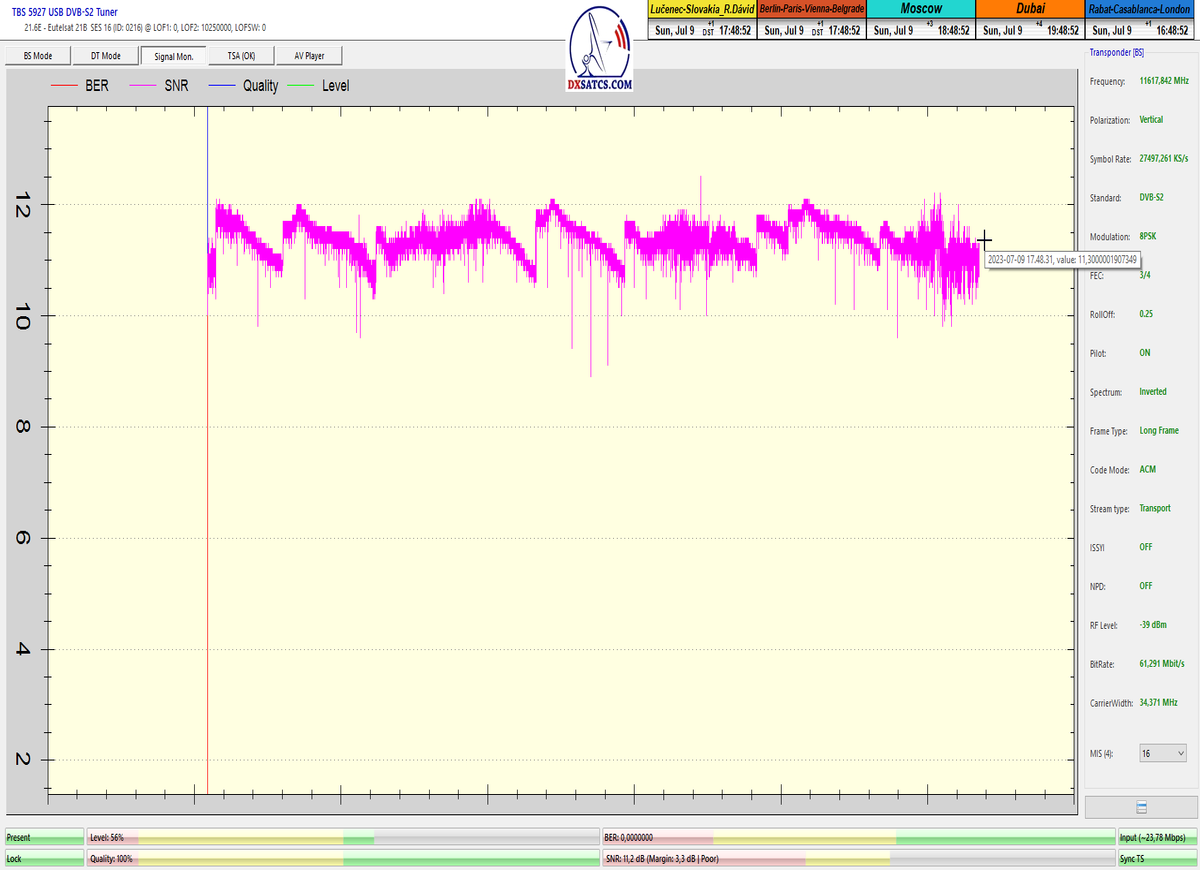Open the MIS dropdown showing 16
The width and height of the screenshot is (1200, 870).
1163,752
